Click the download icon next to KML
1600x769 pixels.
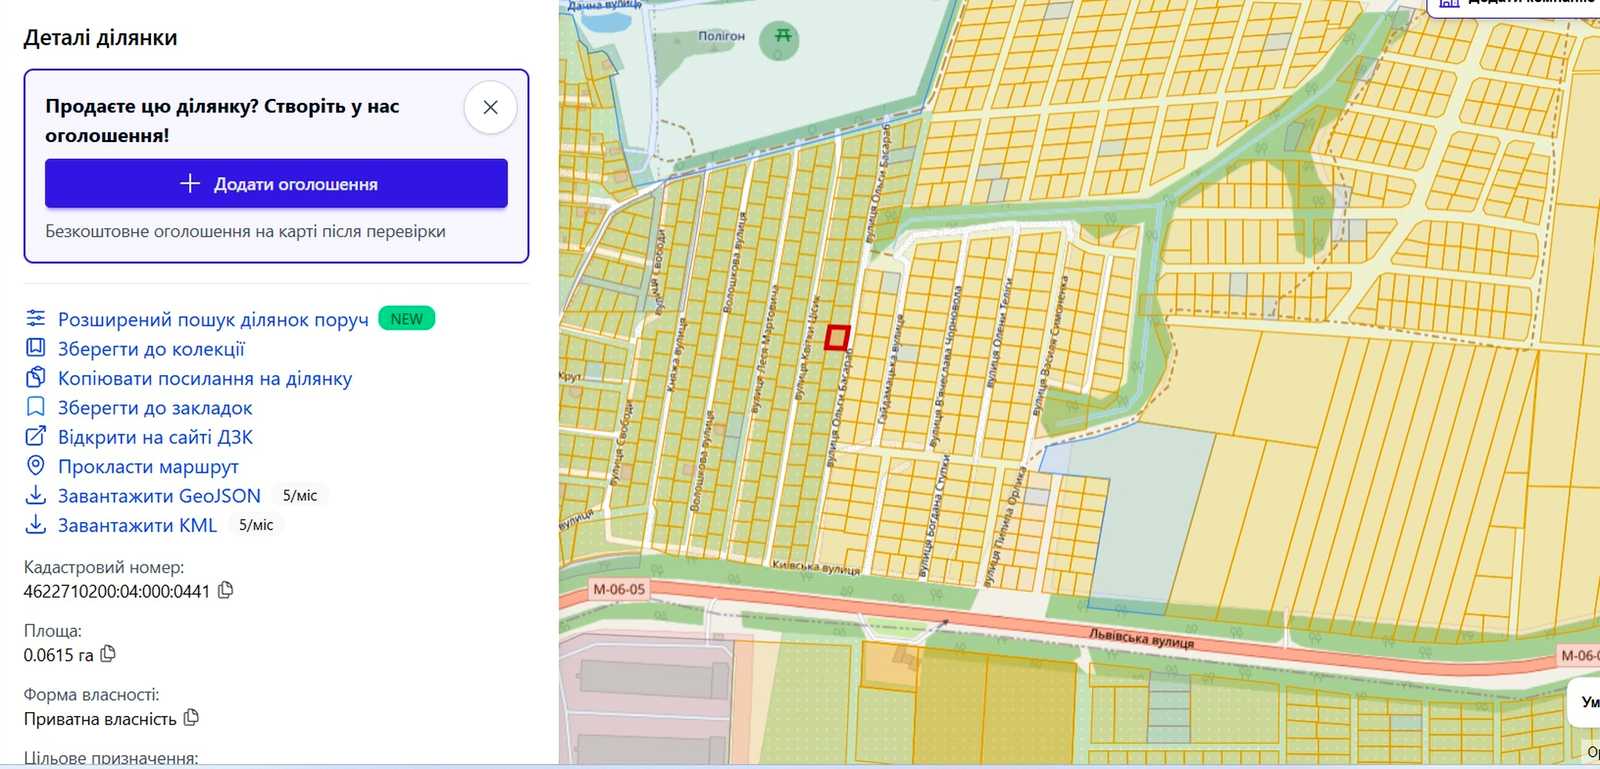(36, 524)
